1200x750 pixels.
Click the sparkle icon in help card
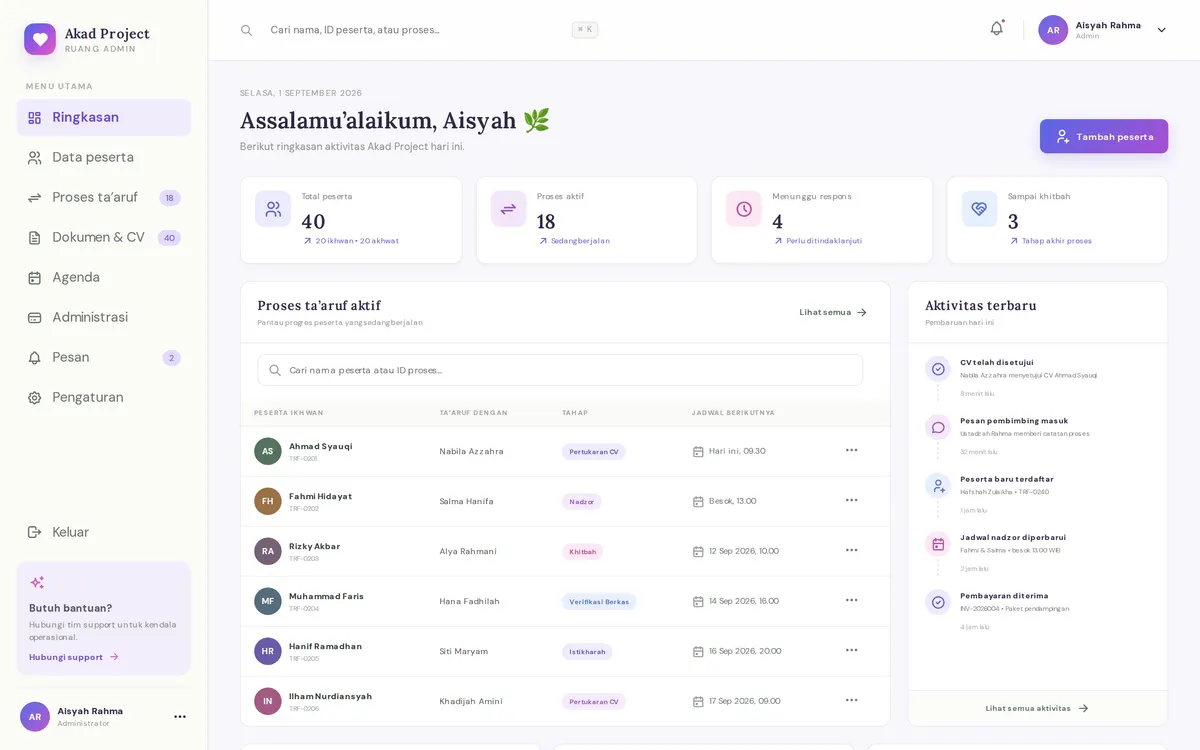(37, 582)
